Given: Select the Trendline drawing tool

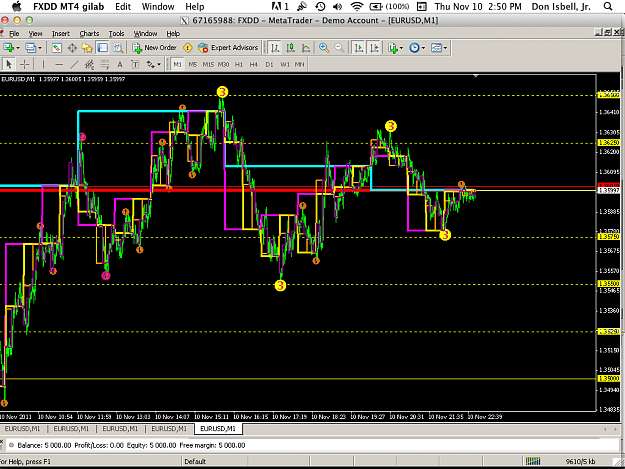Looking at the screenshot, I should [74, 64].
